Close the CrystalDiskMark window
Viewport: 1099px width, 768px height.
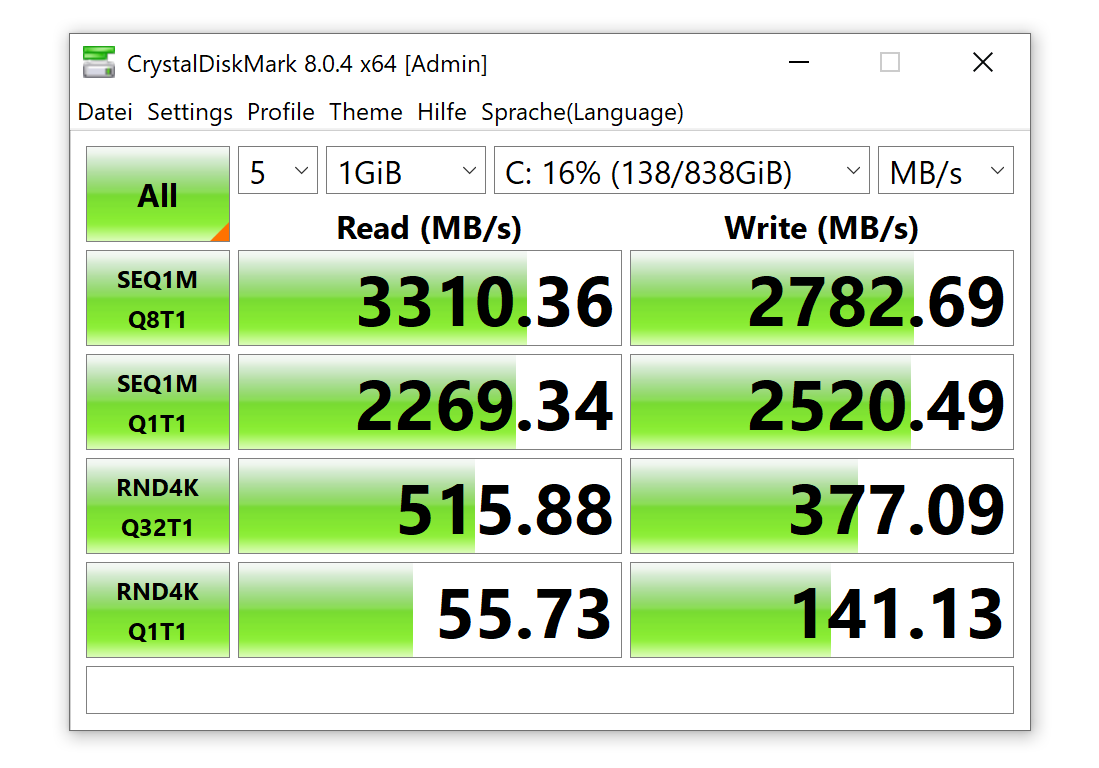(x=983, y=62)
